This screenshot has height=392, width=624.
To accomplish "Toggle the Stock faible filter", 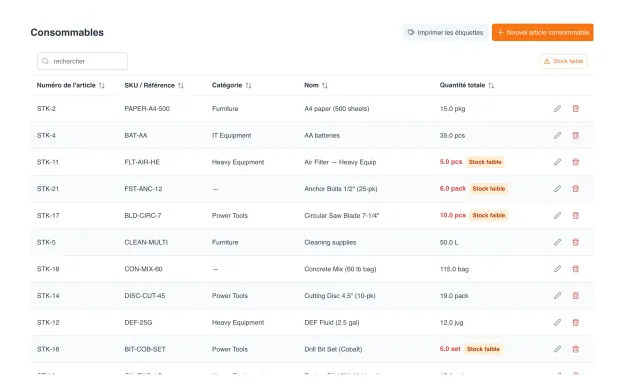I will click(564, 61).
